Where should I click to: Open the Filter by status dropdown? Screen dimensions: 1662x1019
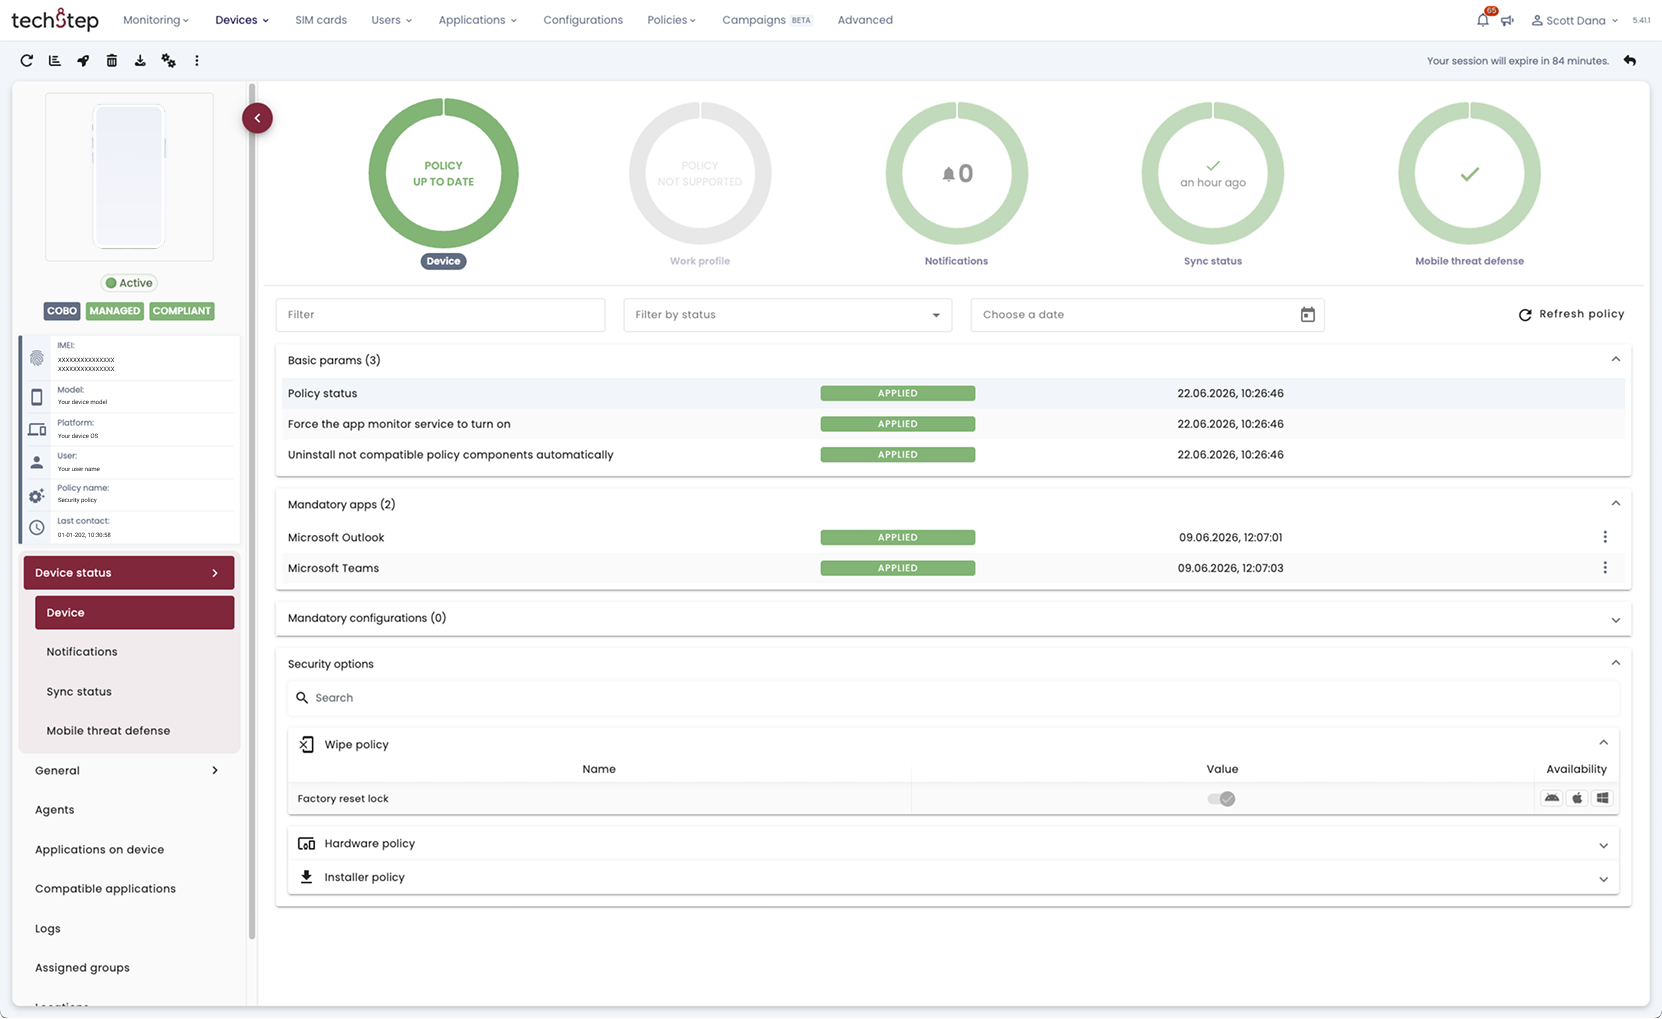pyautogui.click(x=787, y=315)
